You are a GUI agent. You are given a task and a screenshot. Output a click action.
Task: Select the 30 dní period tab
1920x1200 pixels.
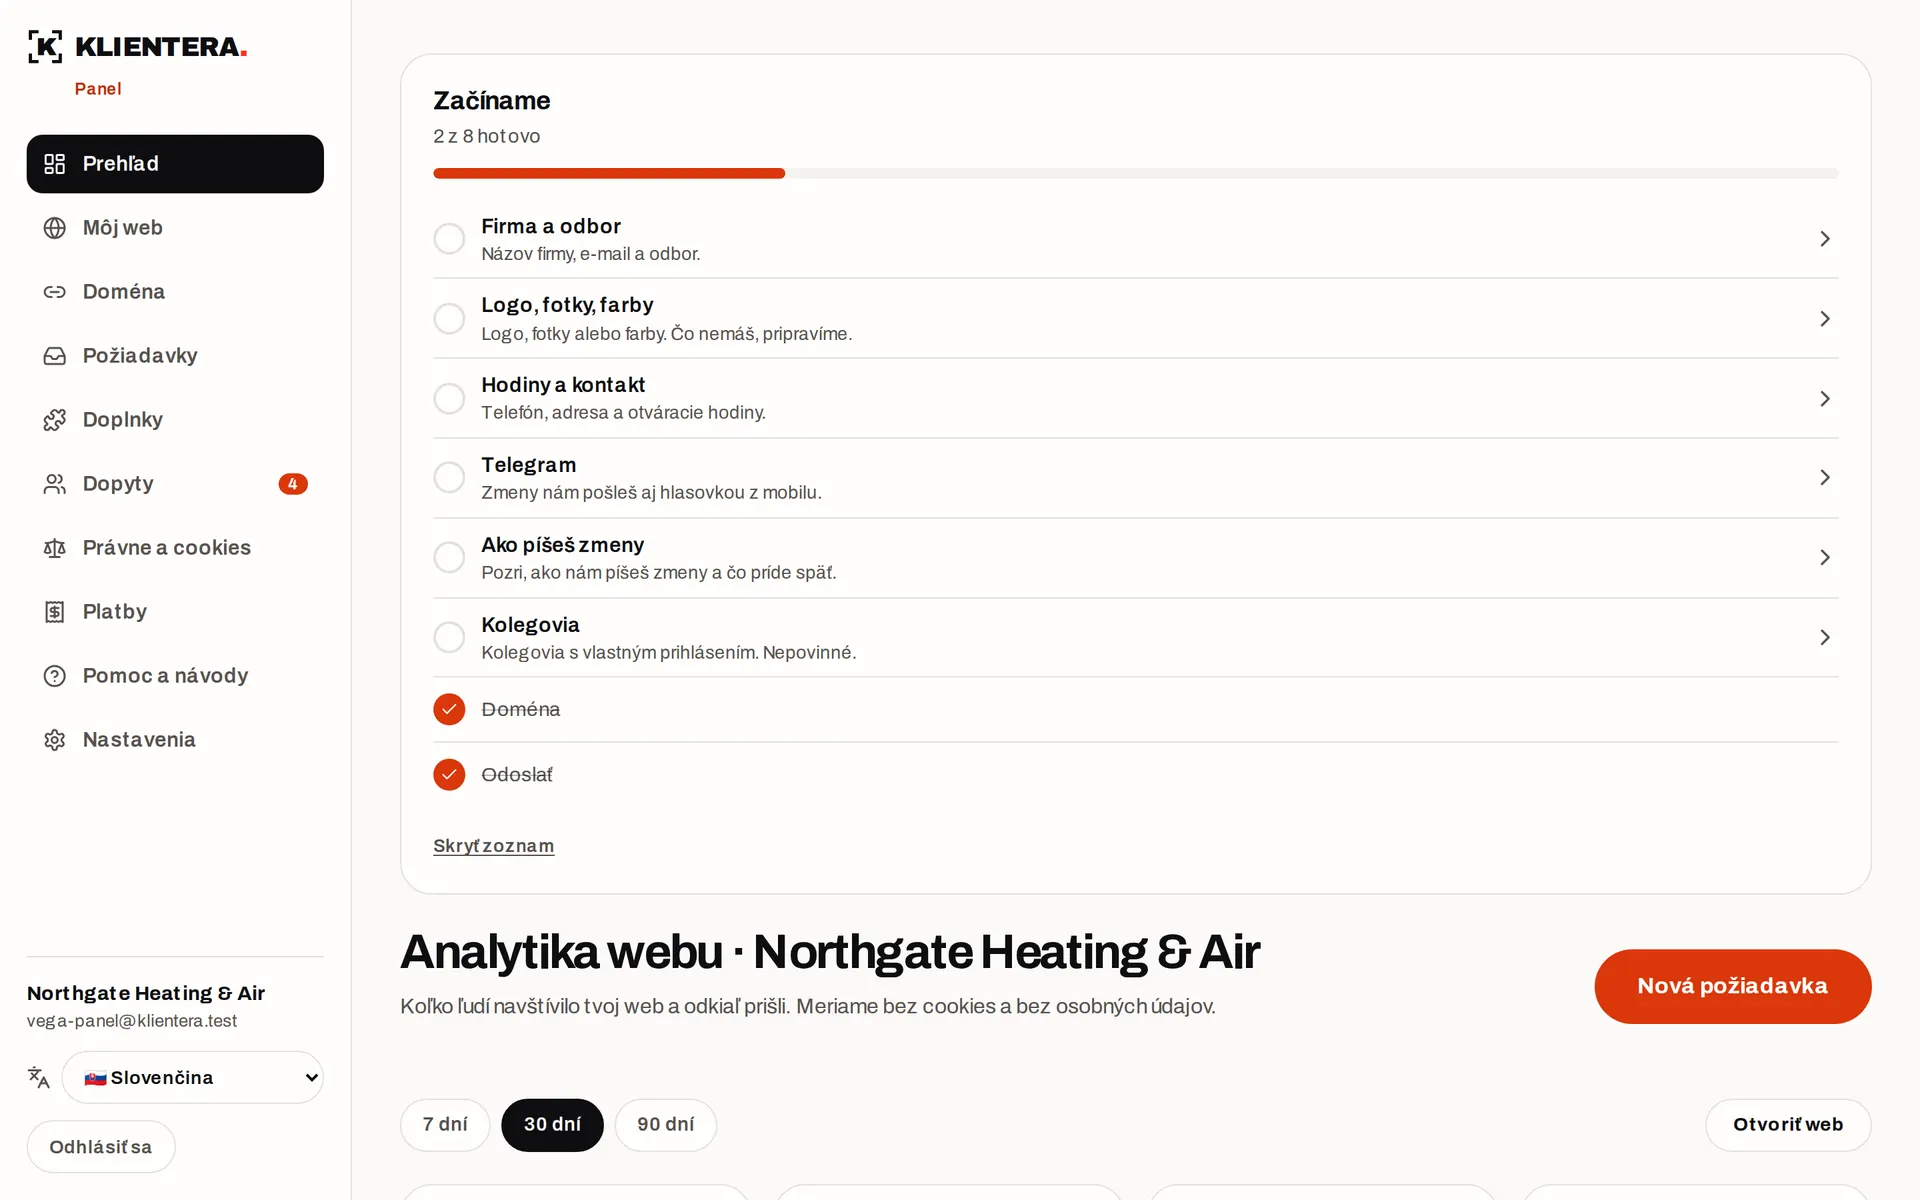click(552, 1125)
